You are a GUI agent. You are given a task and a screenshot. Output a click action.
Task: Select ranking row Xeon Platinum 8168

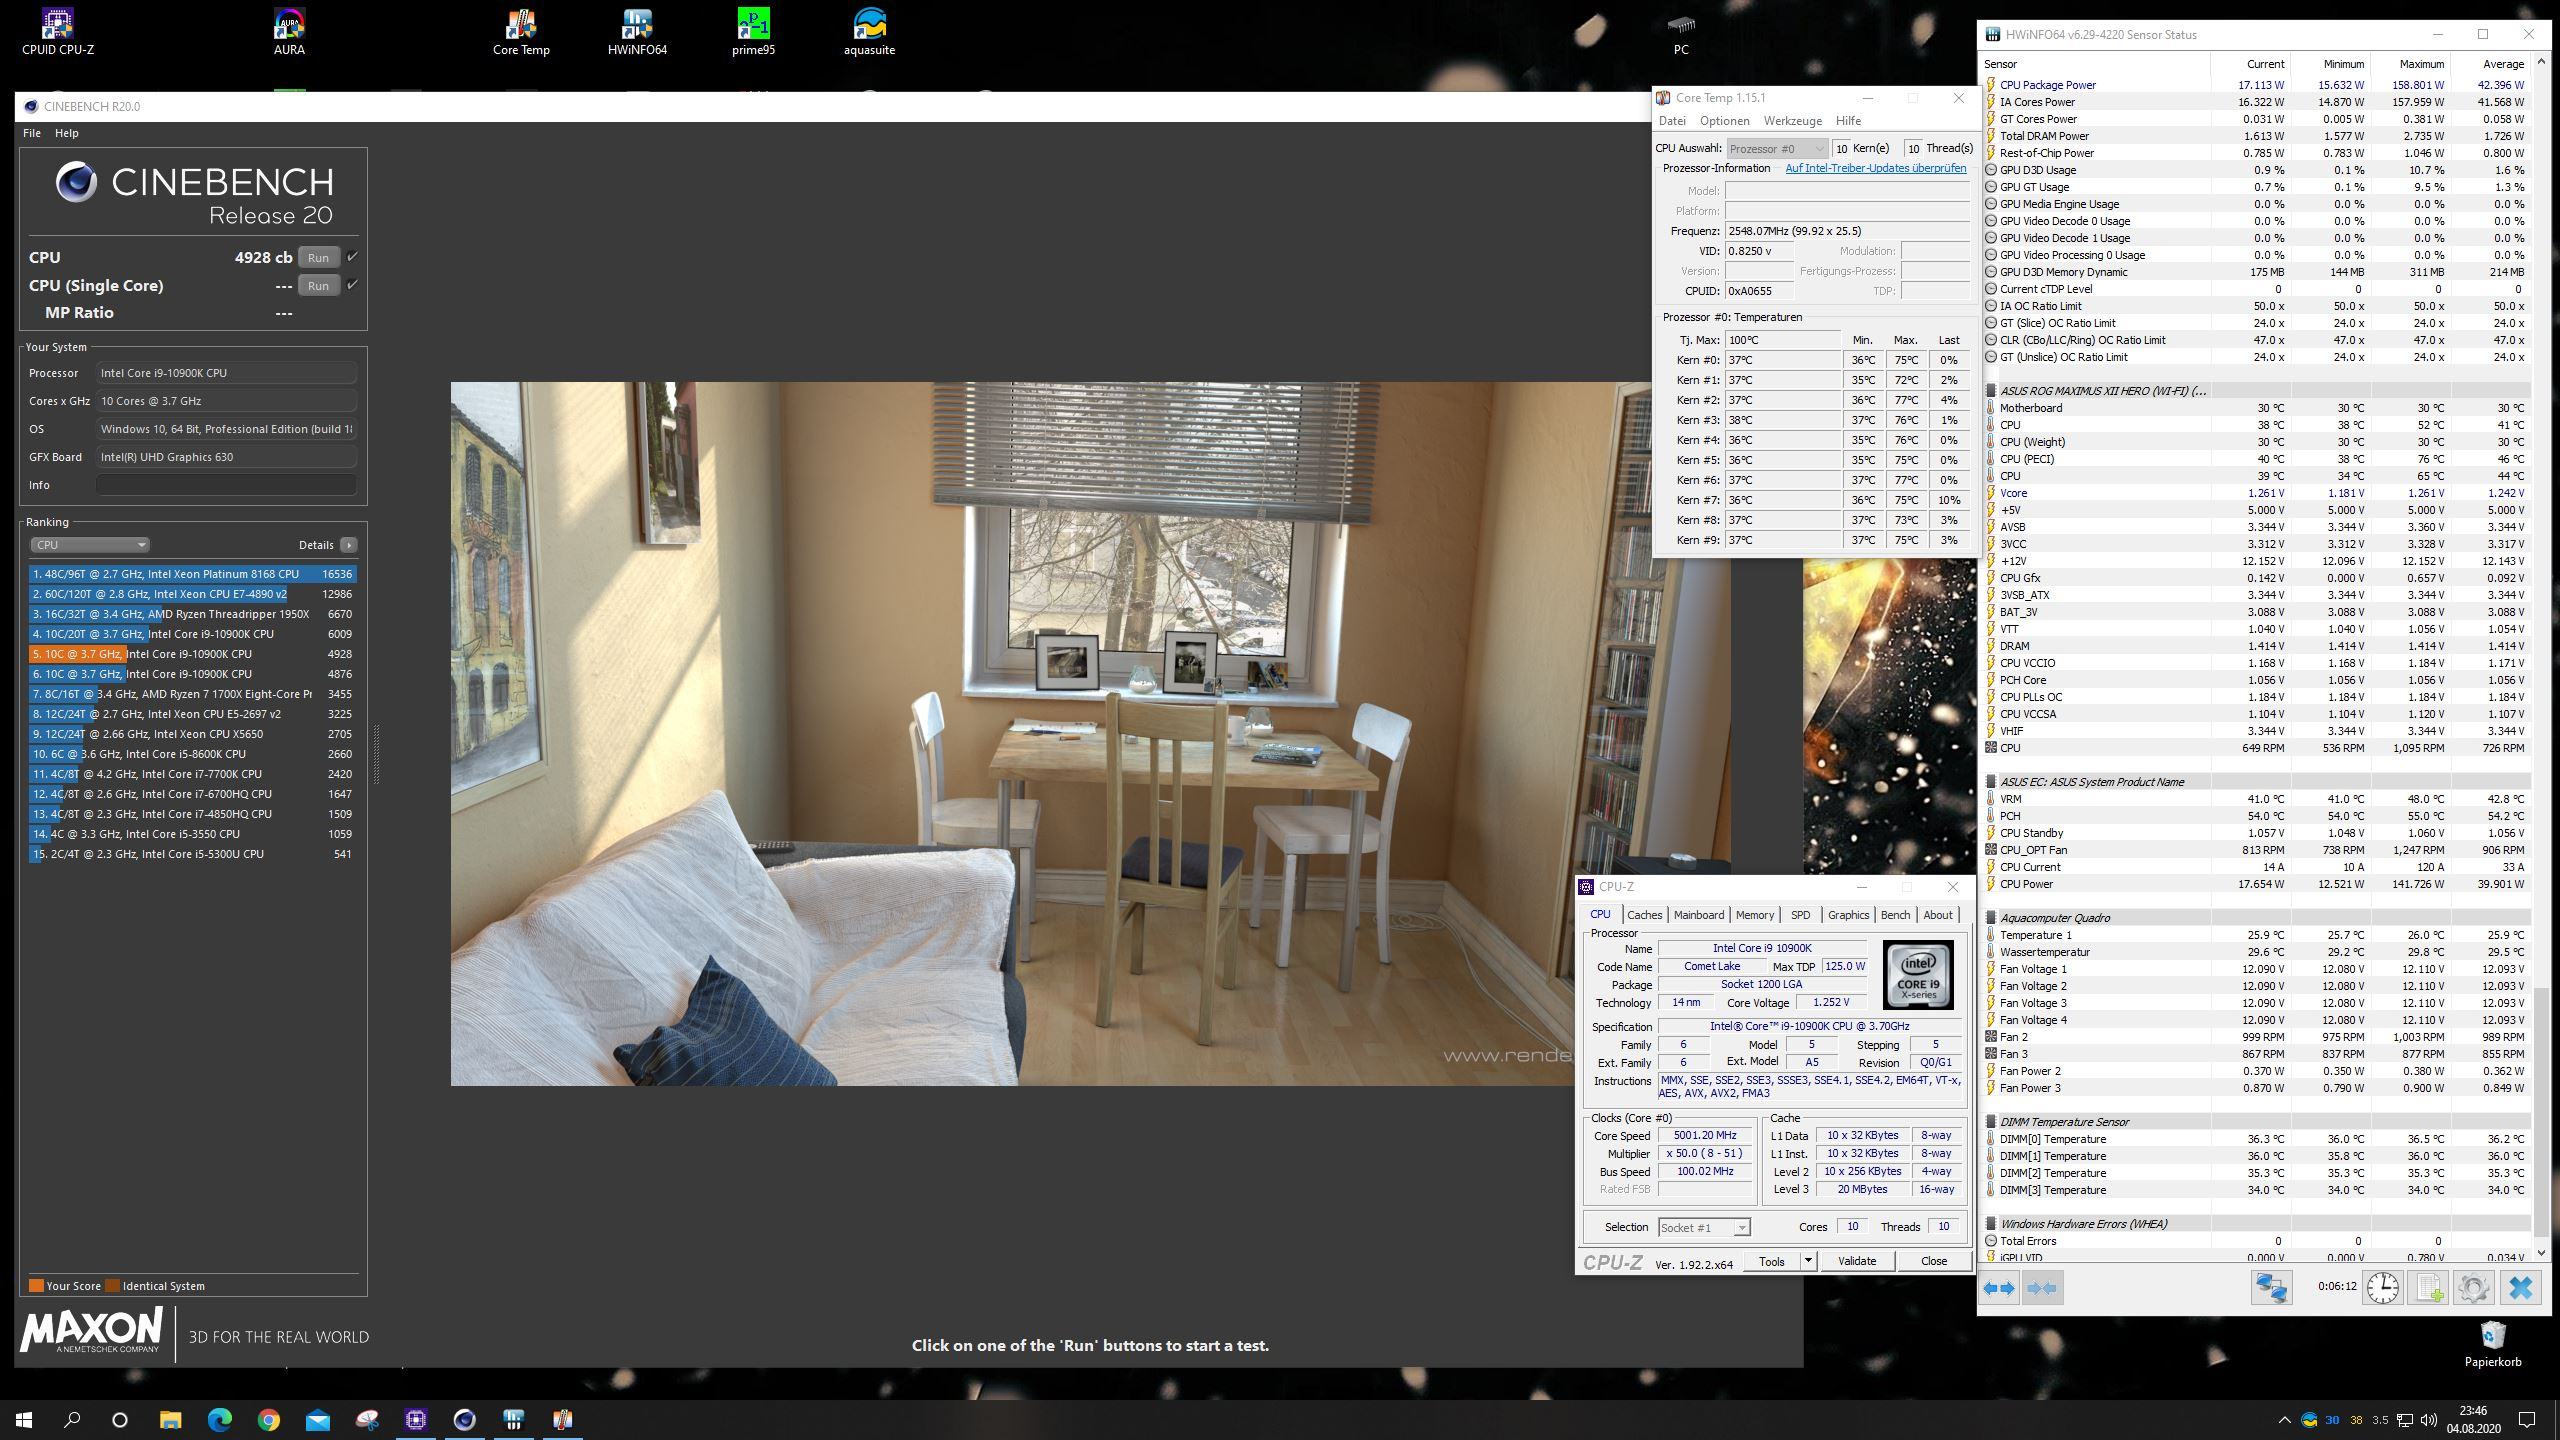tap(192, 574)
